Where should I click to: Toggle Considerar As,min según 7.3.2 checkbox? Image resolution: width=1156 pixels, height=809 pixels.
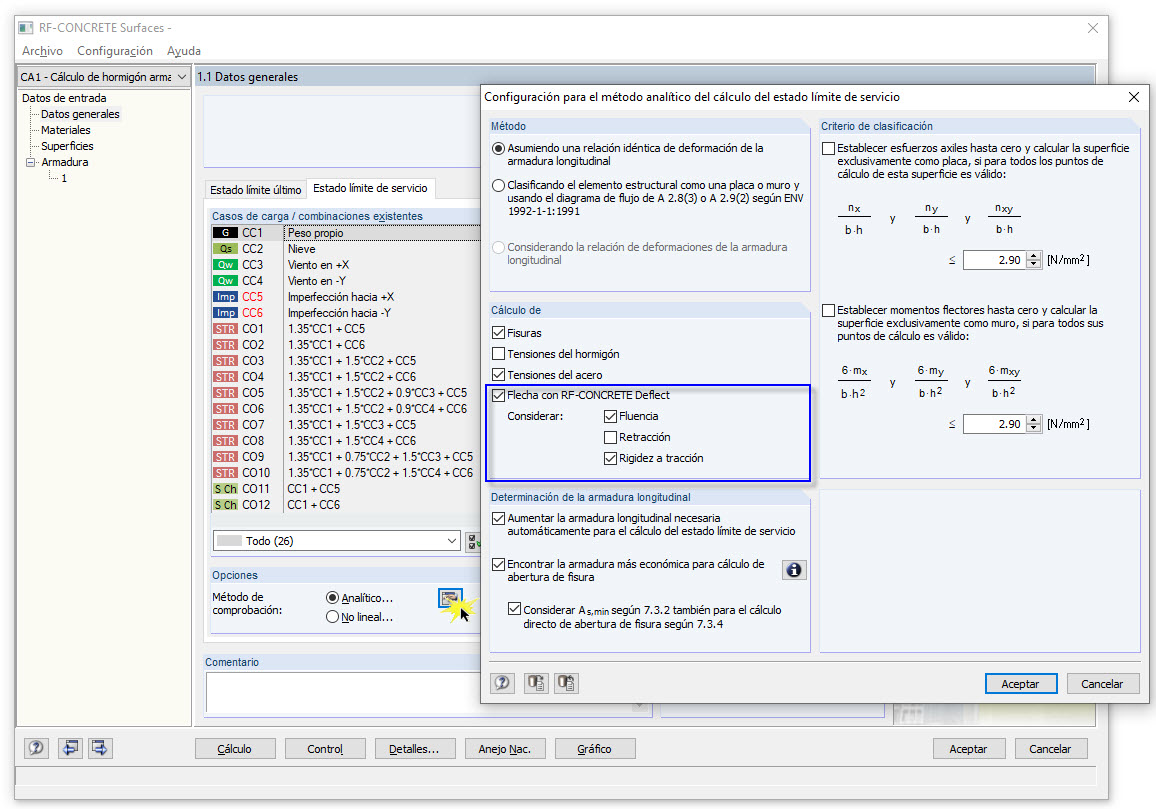pyautogui.click(x=515, y=609)
